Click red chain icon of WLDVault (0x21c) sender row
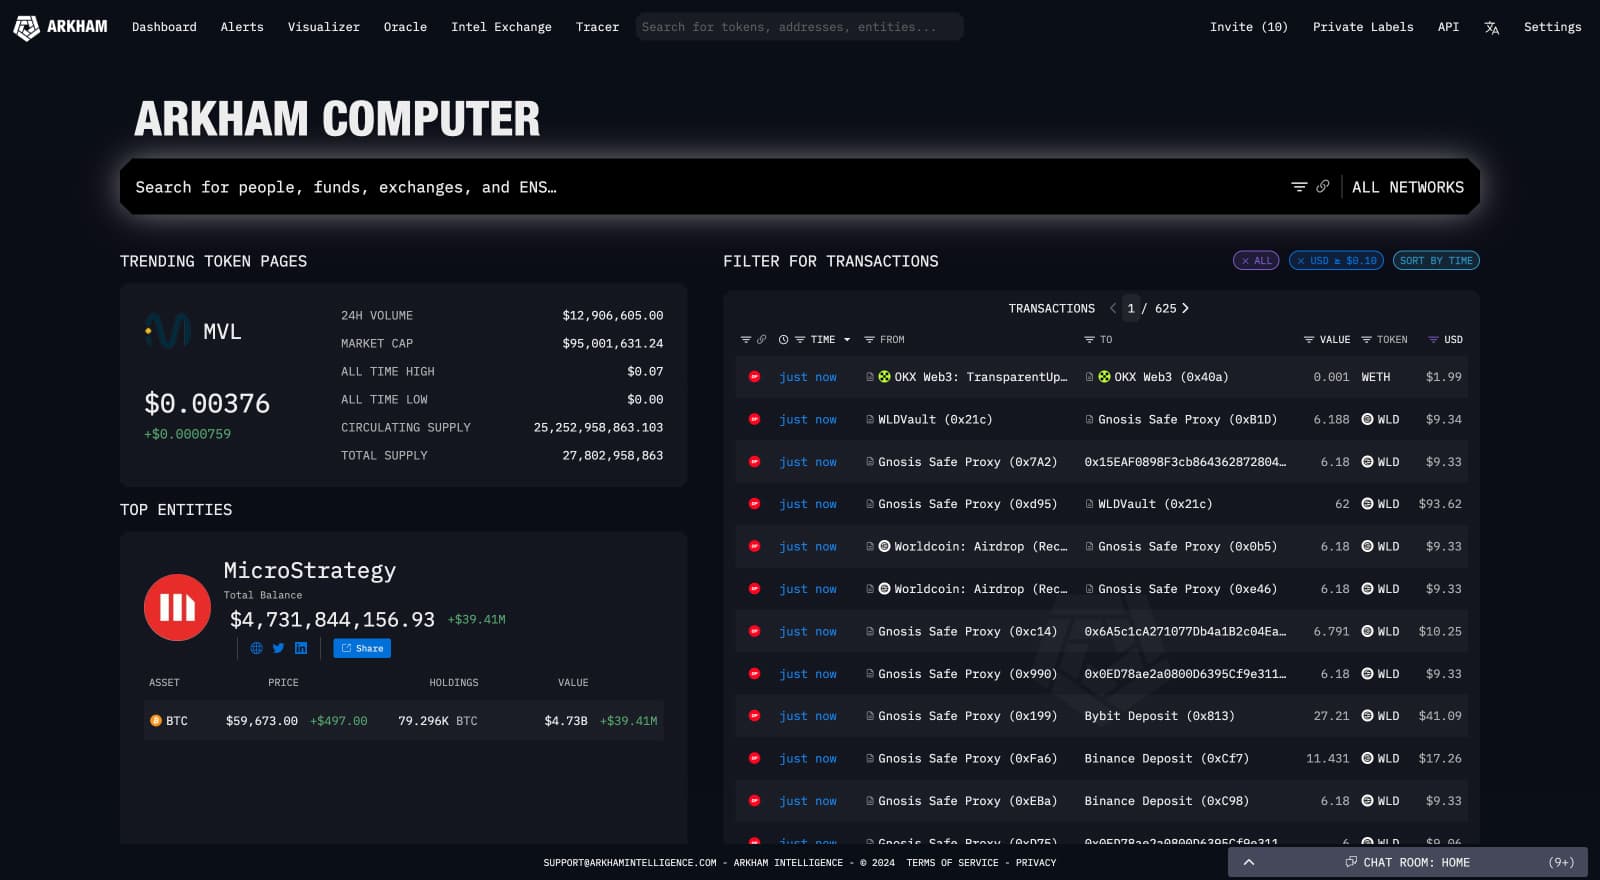 (x=755, y=419)
